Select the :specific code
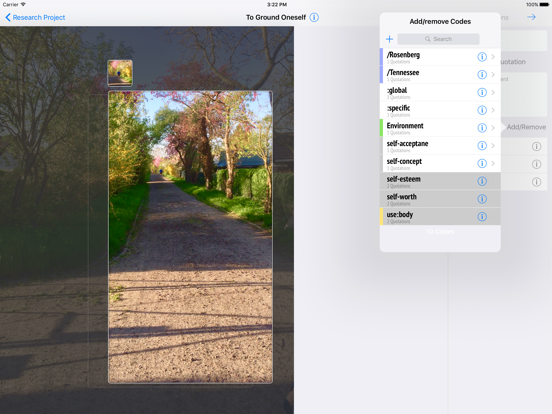Image resolution: width=552 pixels, height=414 pixels. [x=440, y=110]
